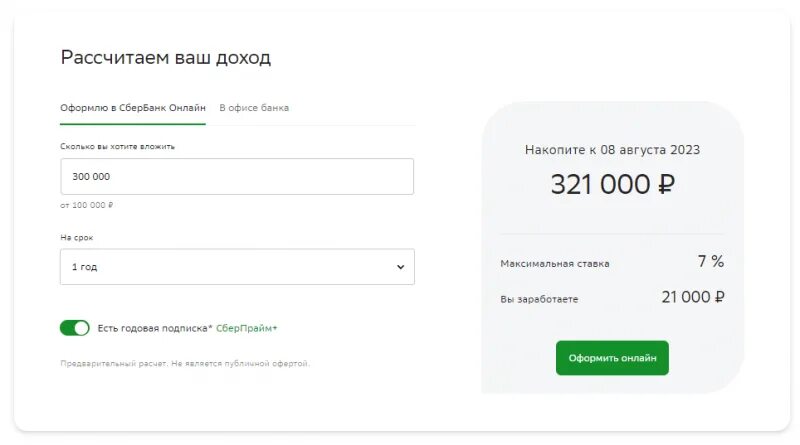Click the 321 000 ₽ total amount
The width and height of the screenshot is (800, 445).
[x=612, y=184]
